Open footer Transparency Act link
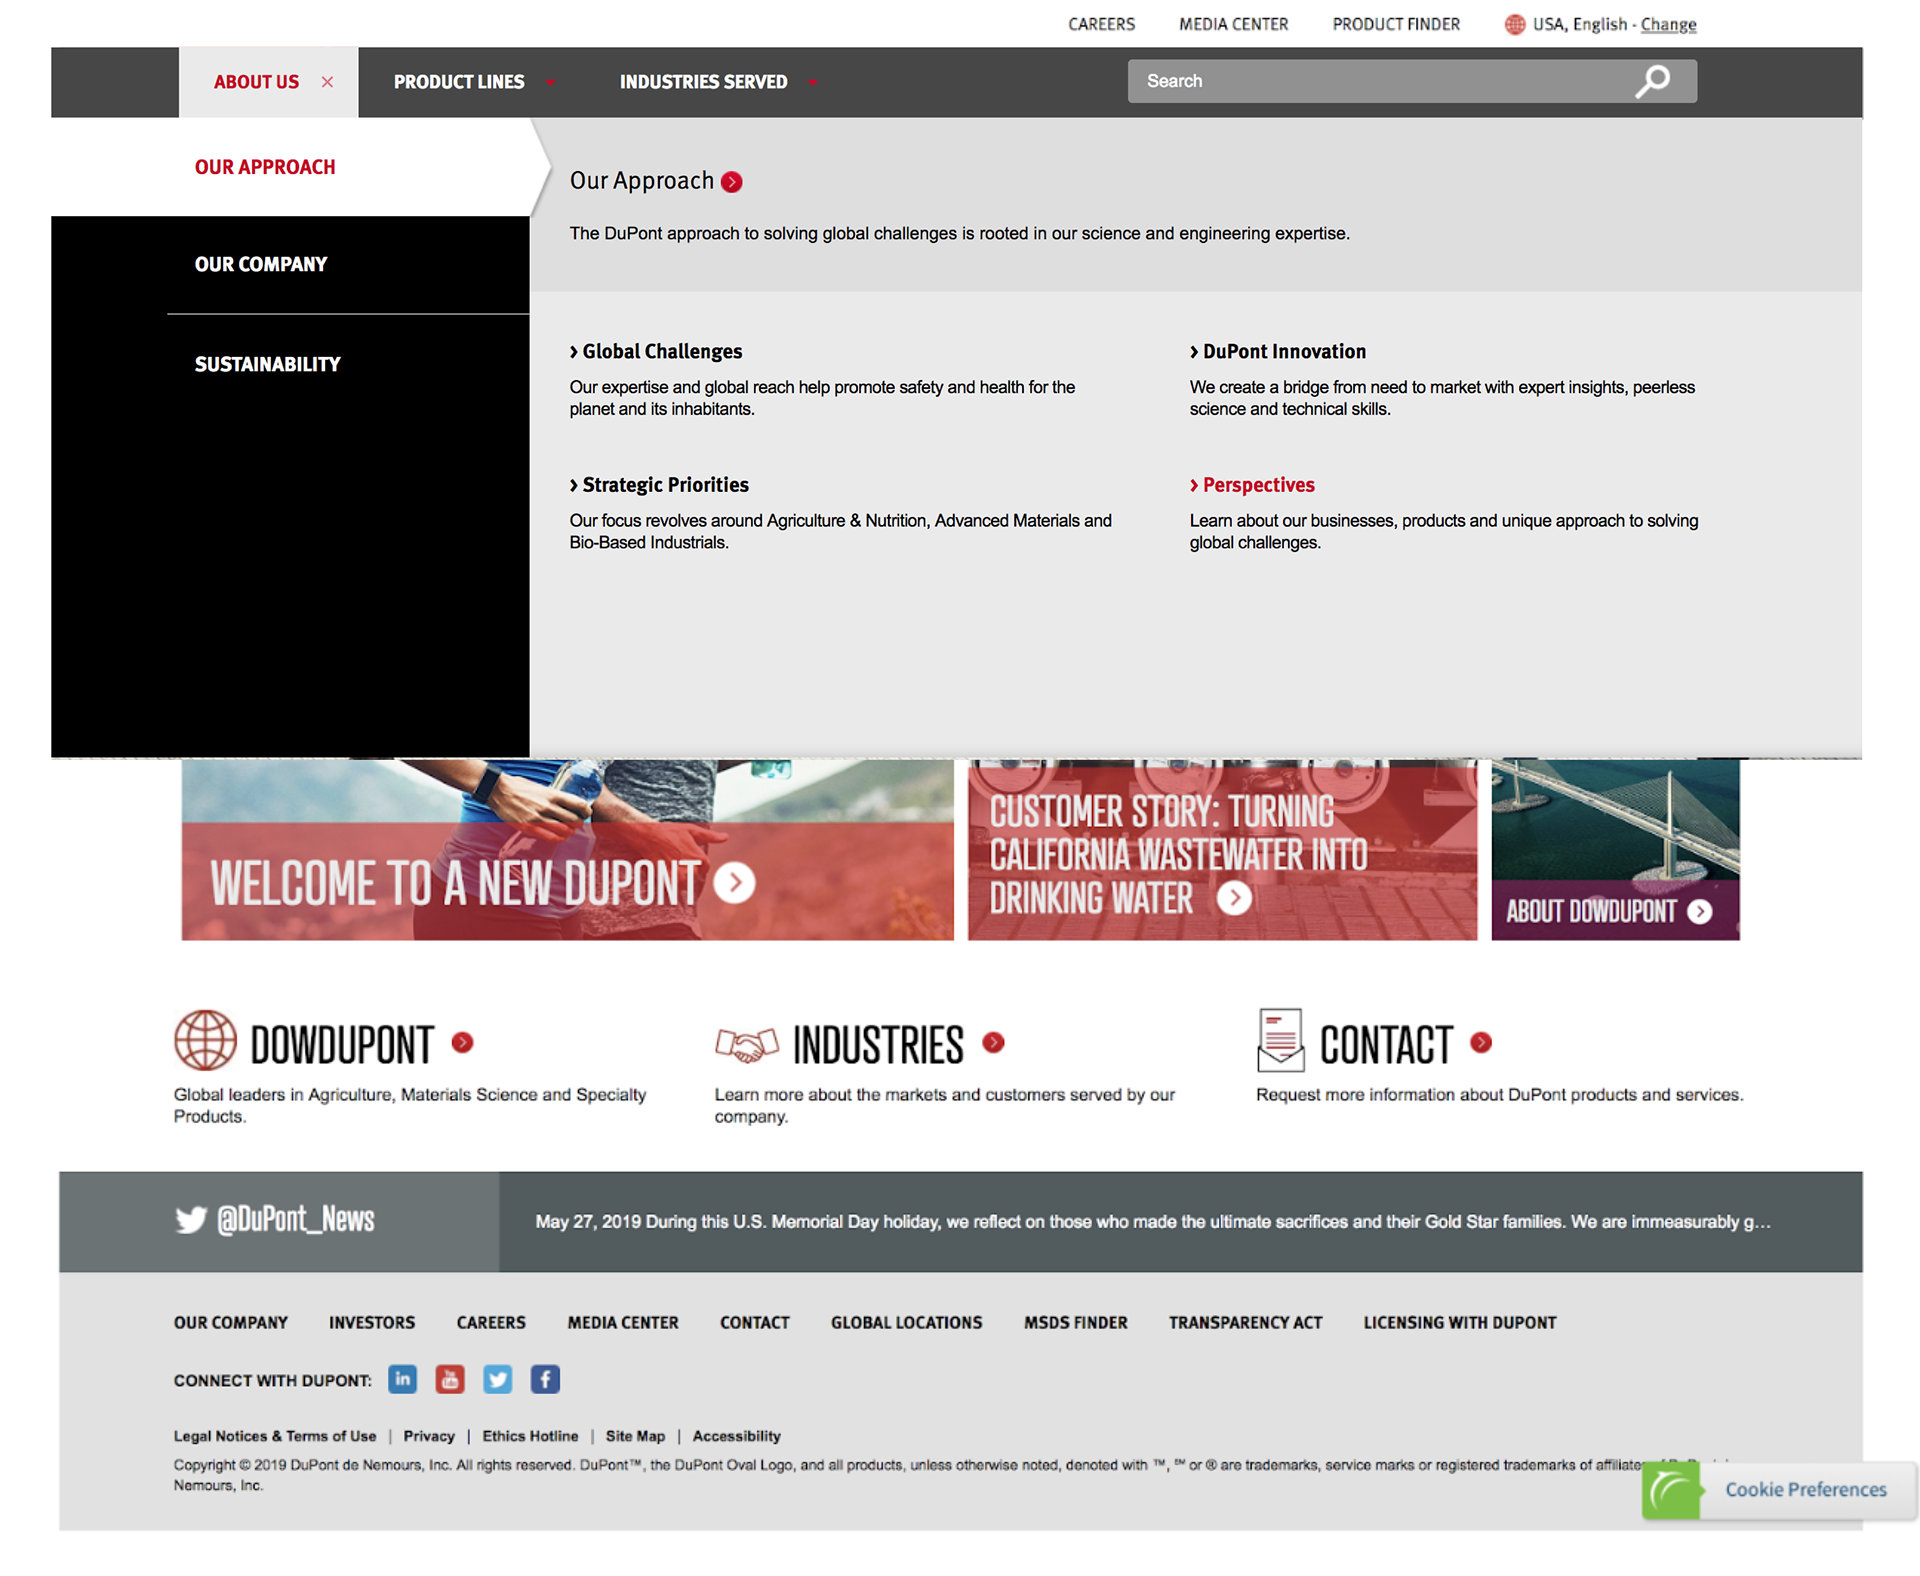Viewport: 1920px width, 1576px height. [x=1245, y=1322]
